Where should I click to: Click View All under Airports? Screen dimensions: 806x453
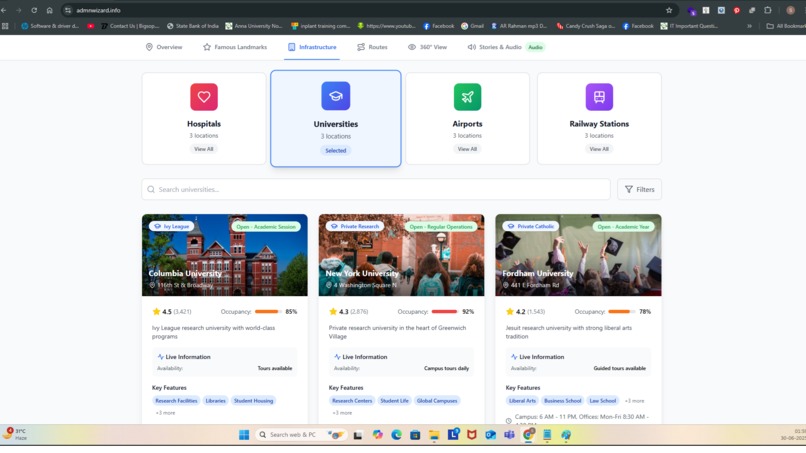click(467, 149)
